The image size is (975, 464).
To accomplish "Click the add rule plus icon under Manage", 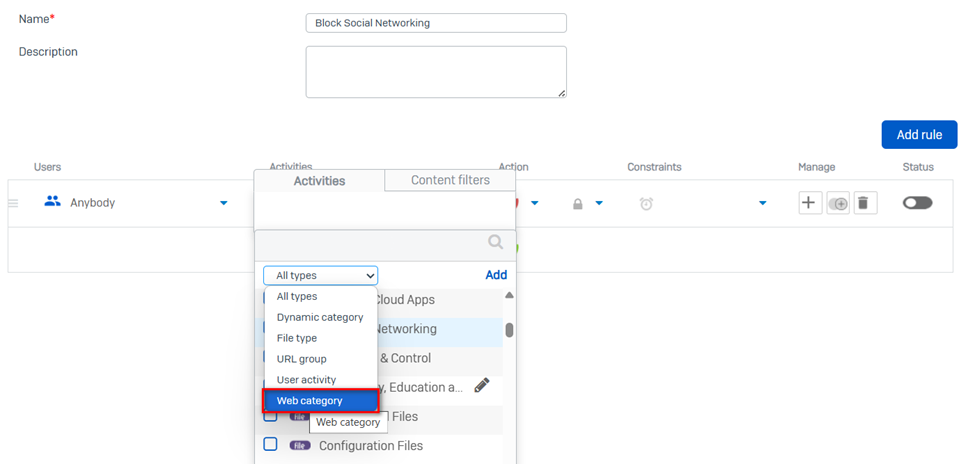I will click(809, 203).
